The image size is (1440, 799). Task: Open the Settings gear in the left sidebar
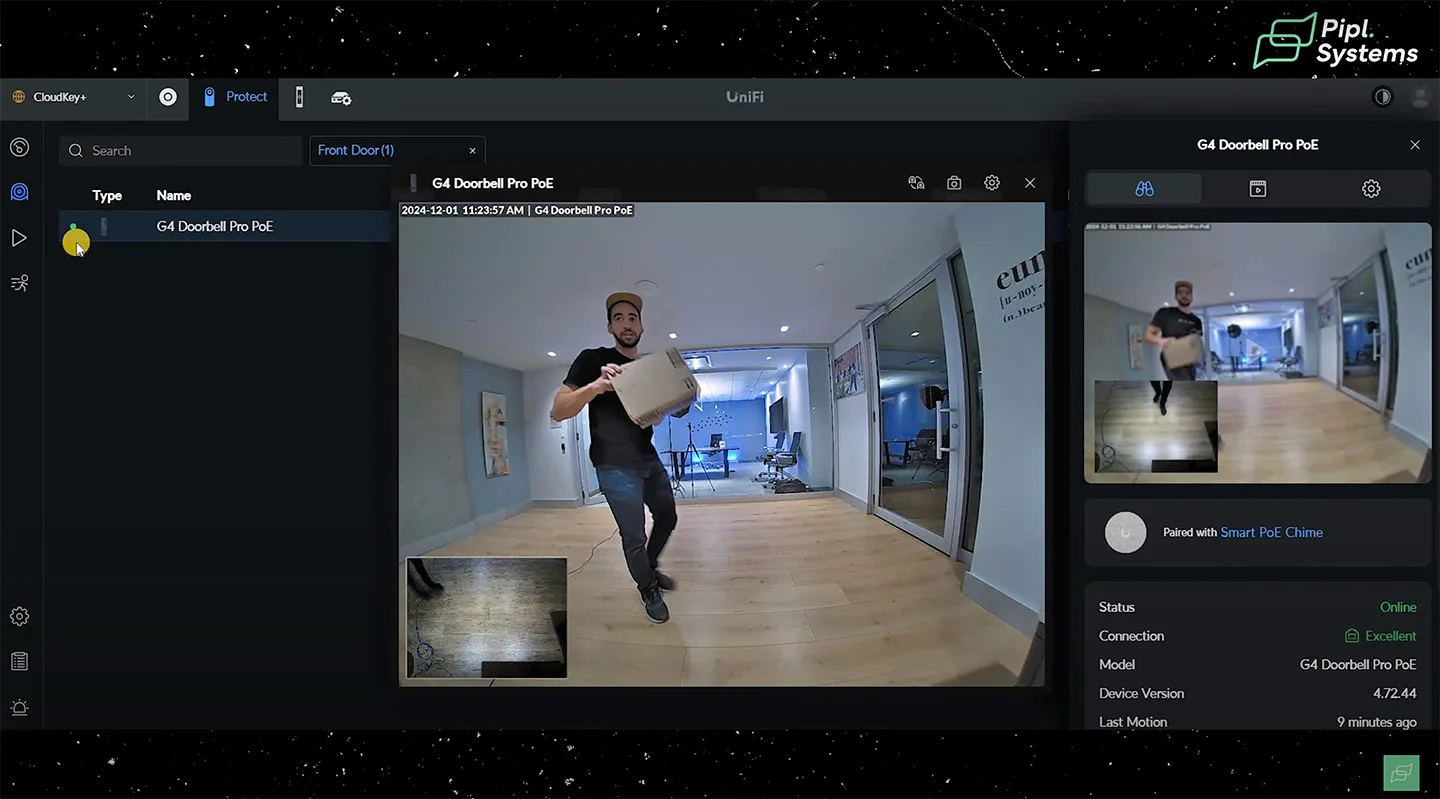19,617
